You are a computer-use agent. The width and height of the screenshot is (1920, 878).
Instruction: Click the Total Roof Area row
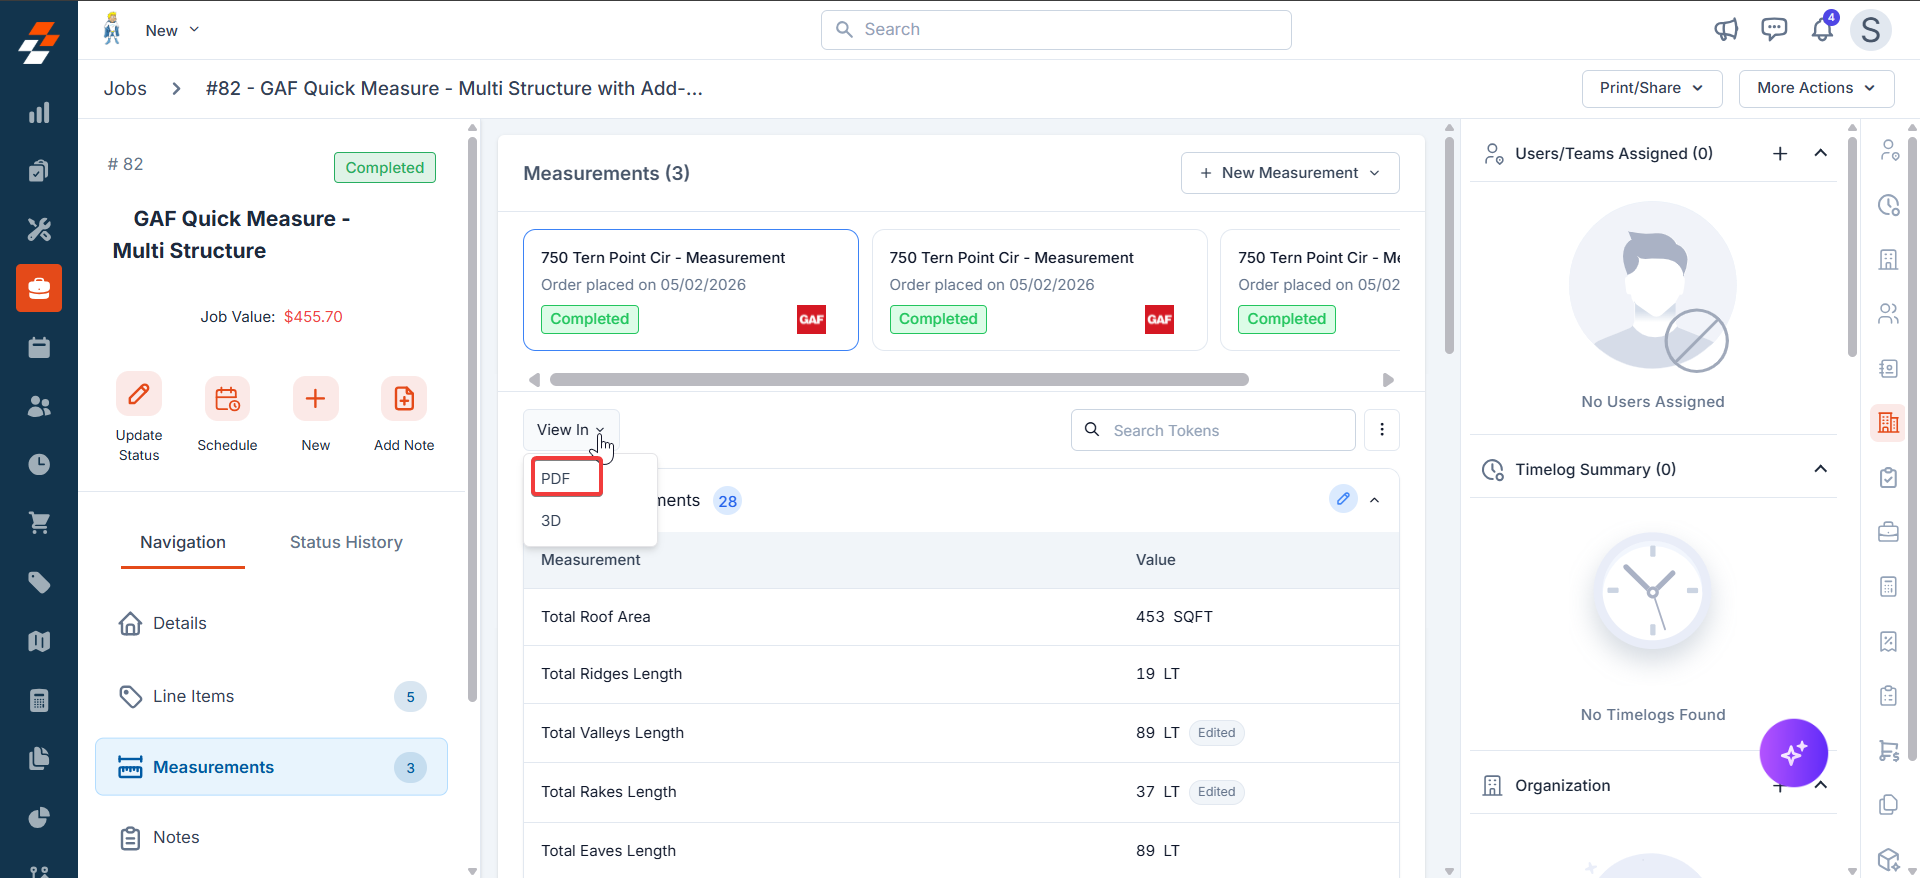coord(961,617)
